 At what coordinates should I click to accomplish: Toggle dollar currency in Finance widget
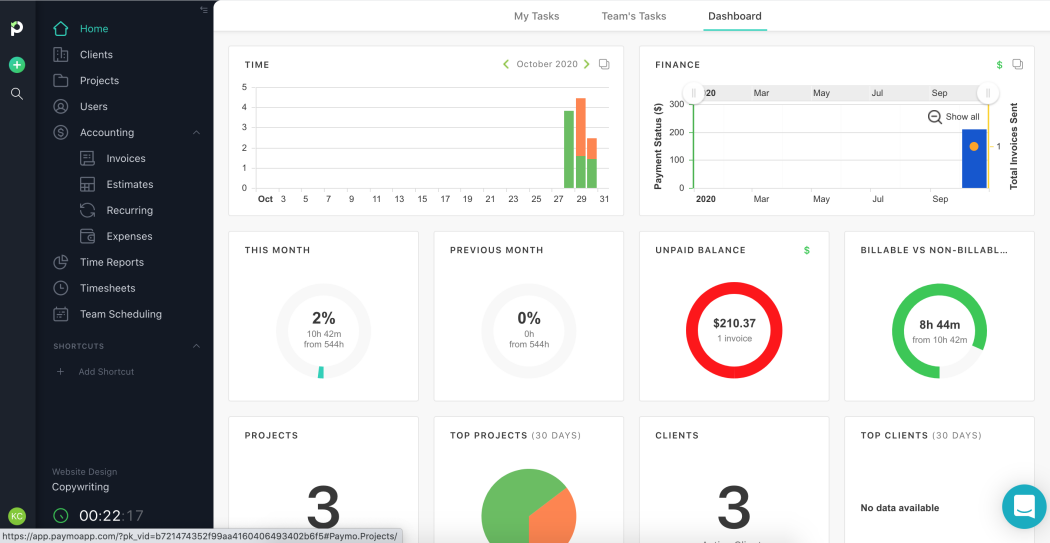pyautogui.click(x=999, y=65)
